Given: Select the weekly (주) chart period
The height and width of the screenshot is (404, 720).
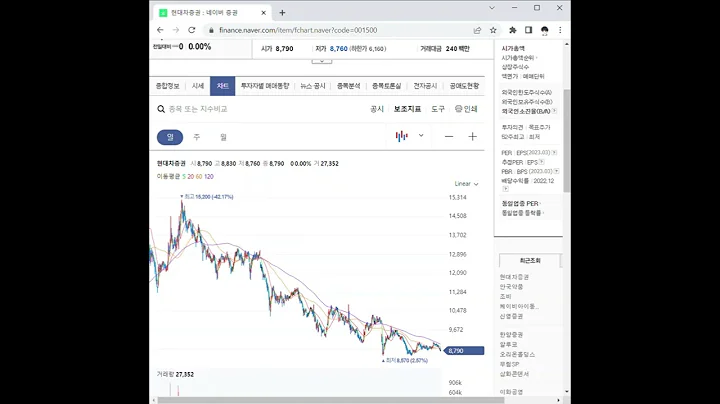Looking at the screenshot, I should tap(197, 137).
